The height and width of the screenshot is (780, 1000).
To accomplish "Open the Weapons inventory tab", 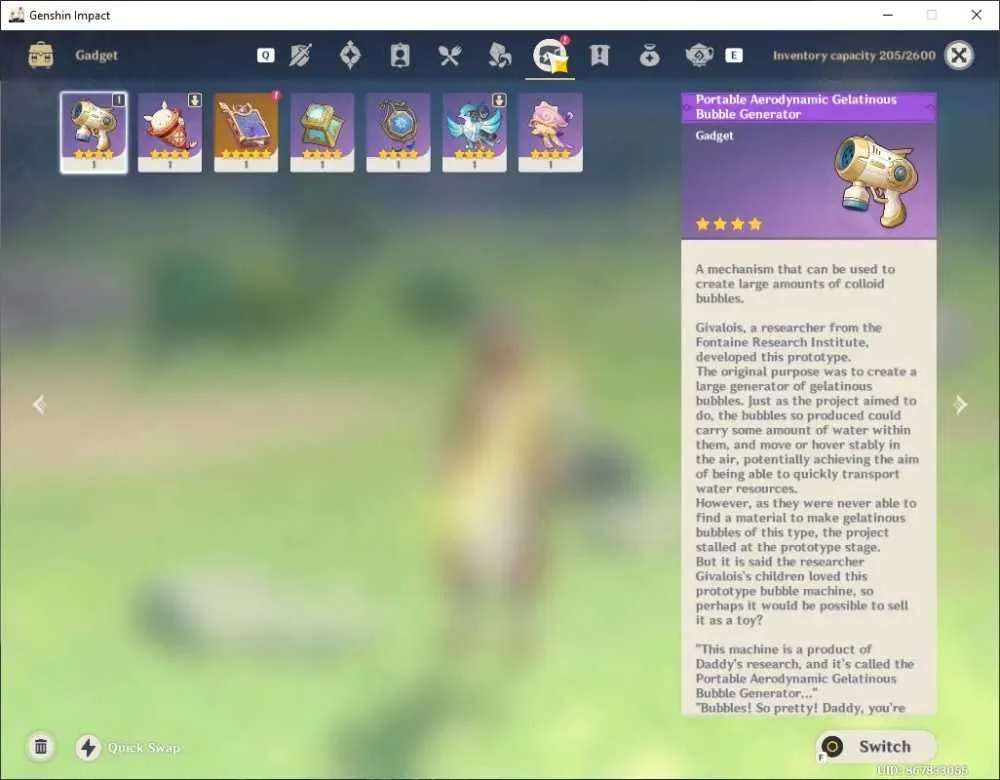I will (x=300, y=55).
